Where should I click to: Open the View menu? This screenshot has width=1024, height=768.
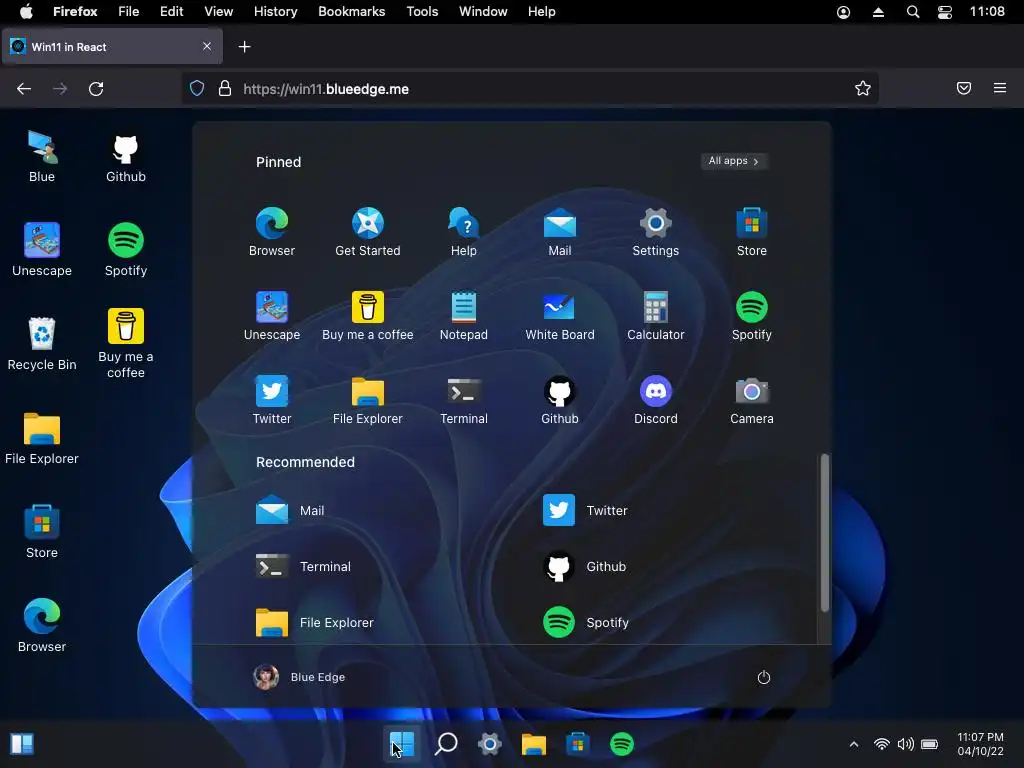[x=218, y=12]
